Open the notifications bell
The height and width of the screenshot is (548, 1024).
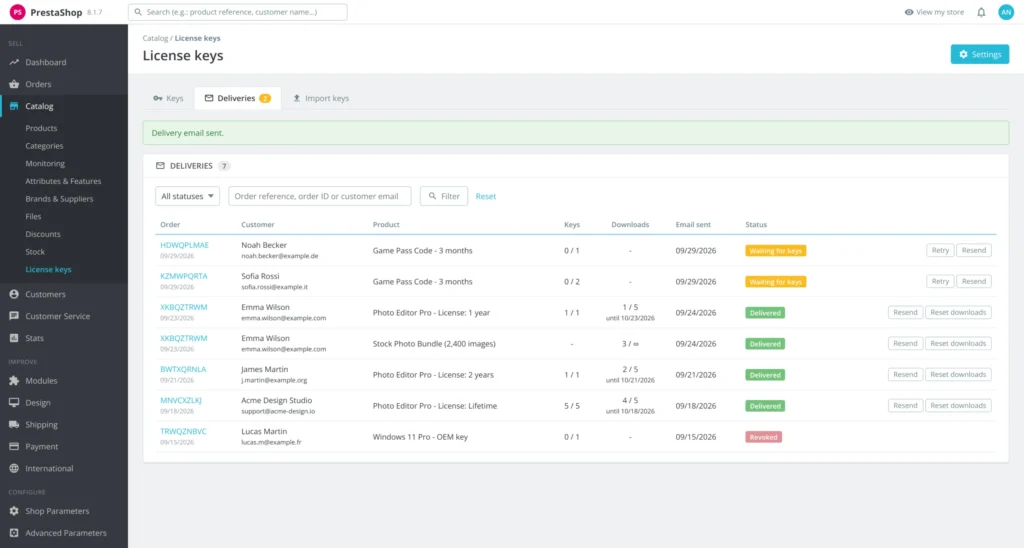pos(981,12)
